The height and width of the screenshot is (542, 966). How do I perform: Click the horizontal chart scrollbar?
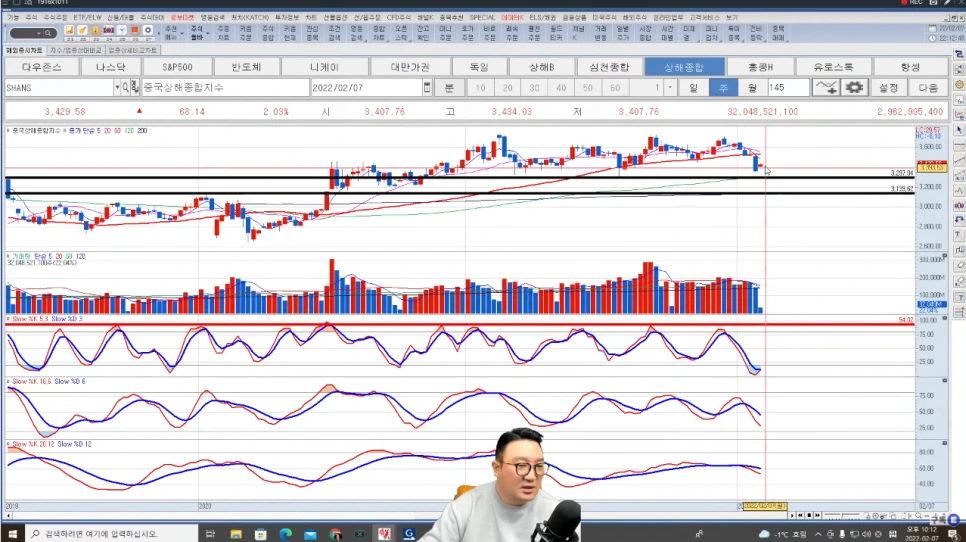coord(394,516)
